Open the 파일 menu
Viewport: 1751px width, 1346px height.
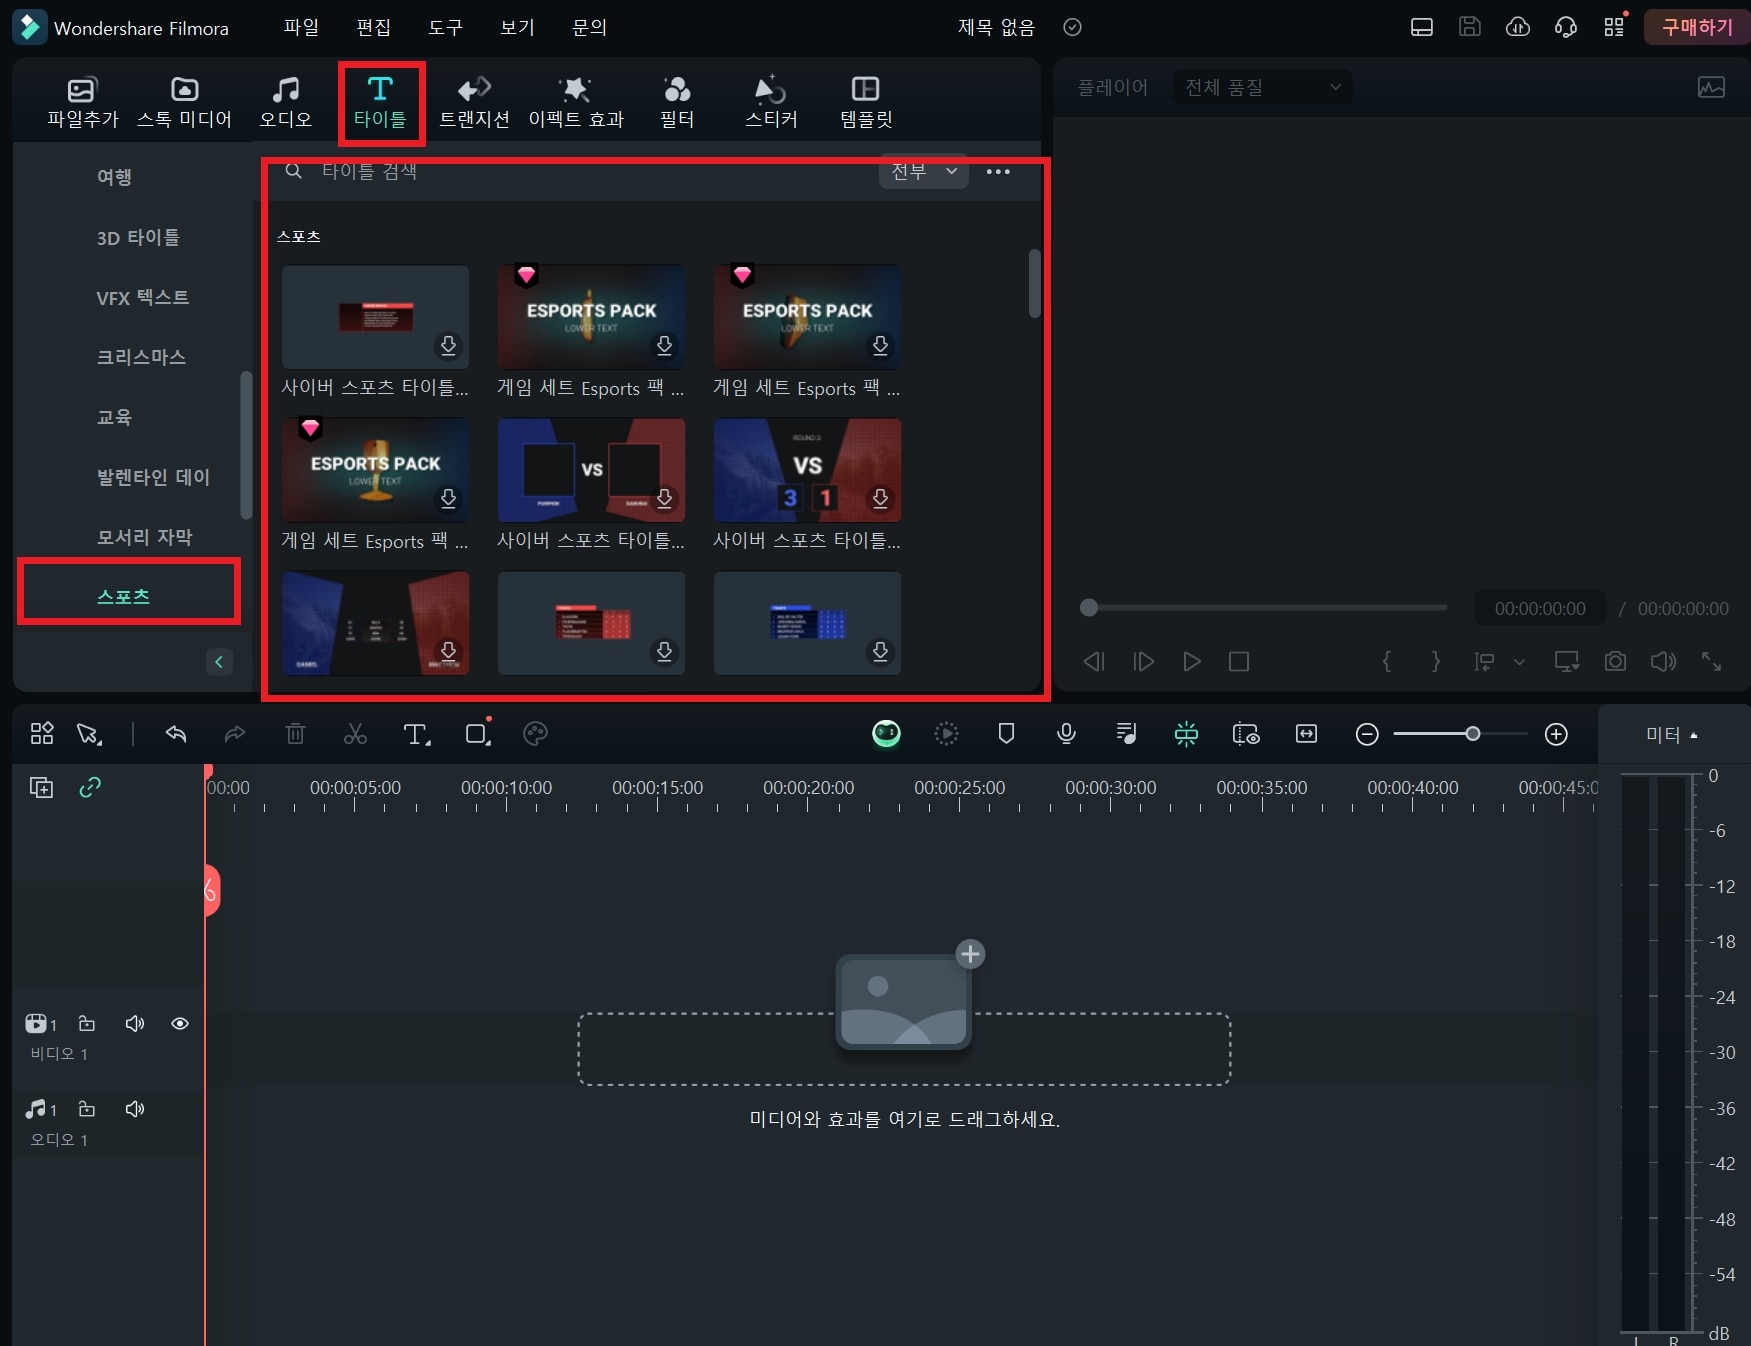coord(301,27)
